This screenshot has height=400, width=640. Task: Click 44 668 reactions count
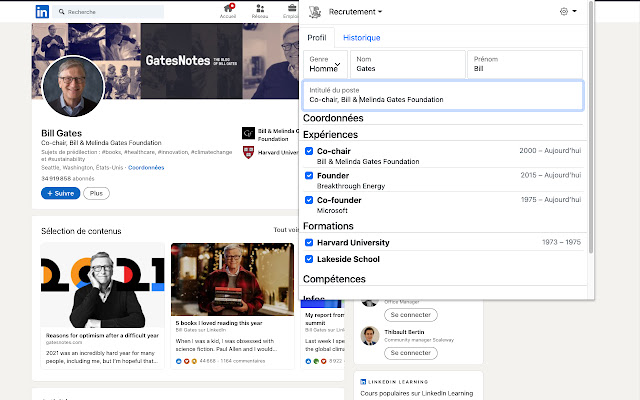207,361
